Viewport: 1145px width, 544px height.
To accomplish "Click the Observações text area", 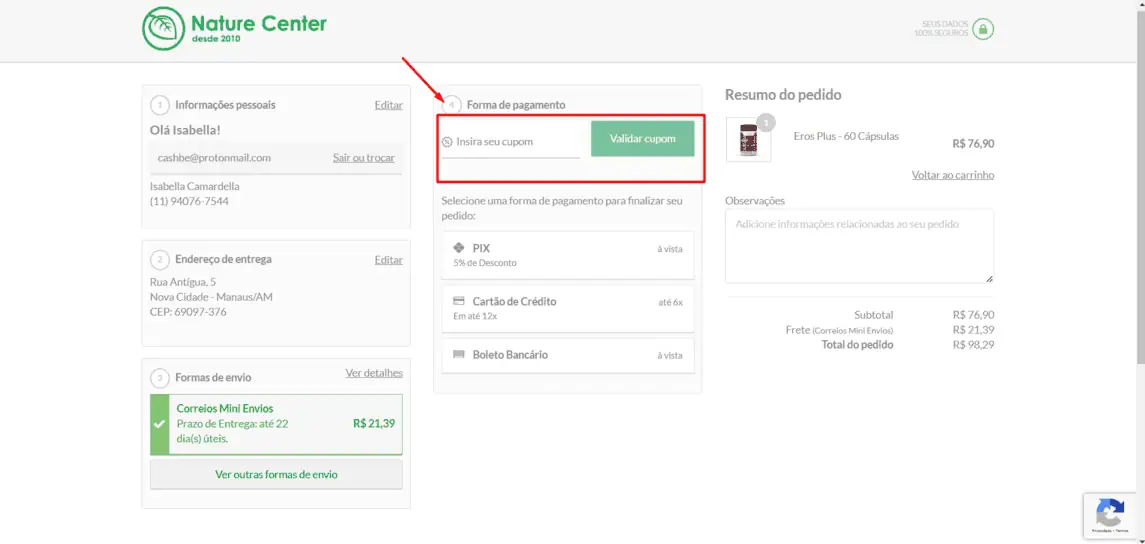I will [x=859, y=246].
